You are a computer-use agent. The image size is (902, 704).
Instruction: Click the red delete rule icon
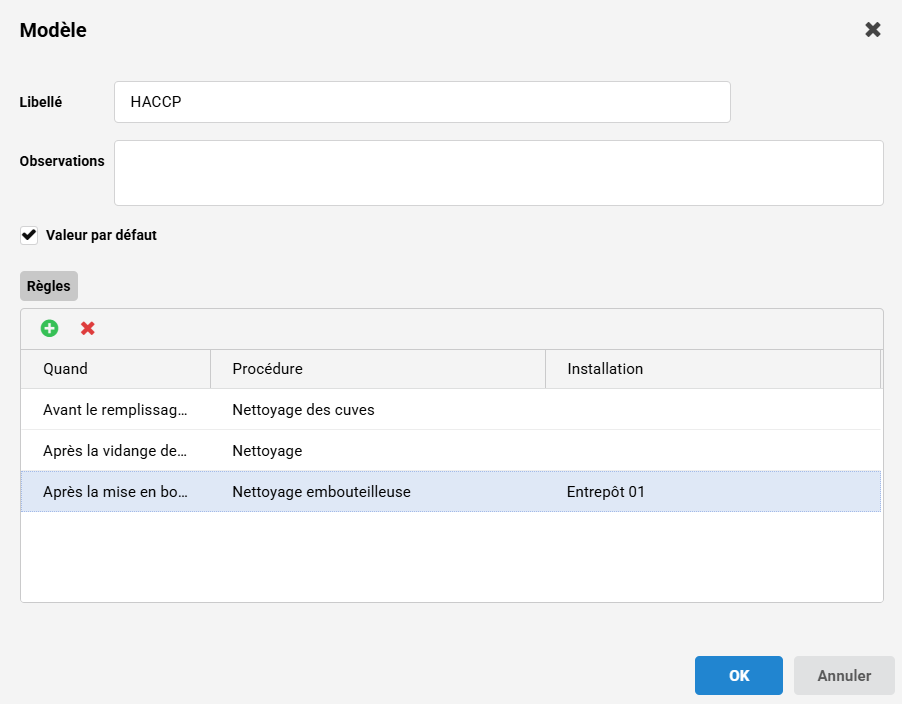coord(88,328)
